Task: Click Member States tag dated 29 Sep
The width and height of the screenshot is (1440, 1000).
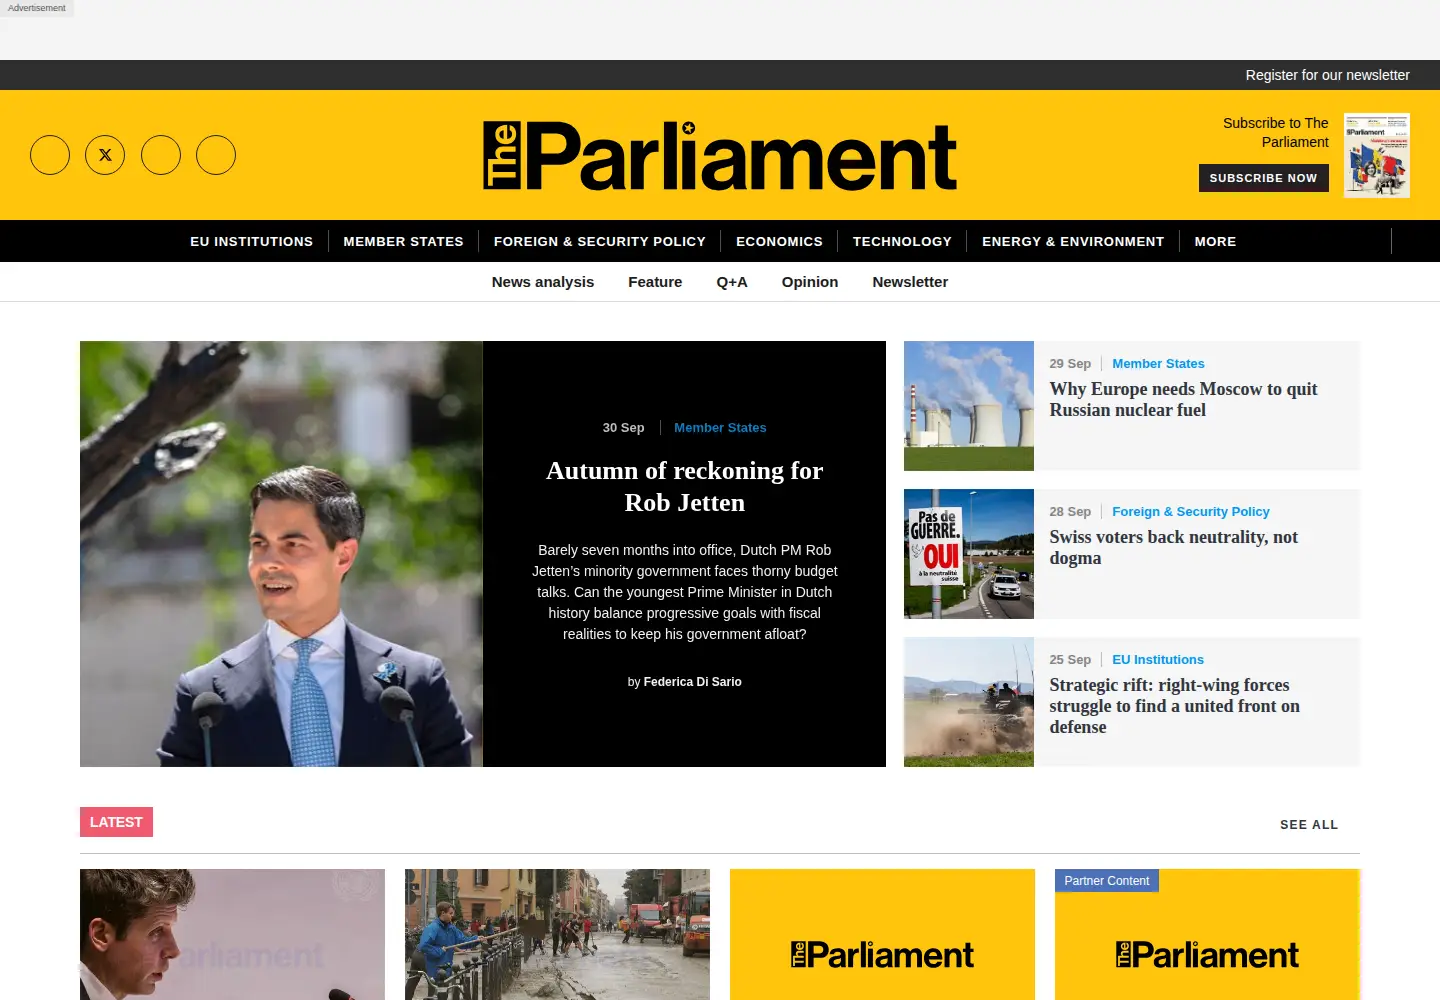Action: pyautogui.click(x=1158, y=364)
